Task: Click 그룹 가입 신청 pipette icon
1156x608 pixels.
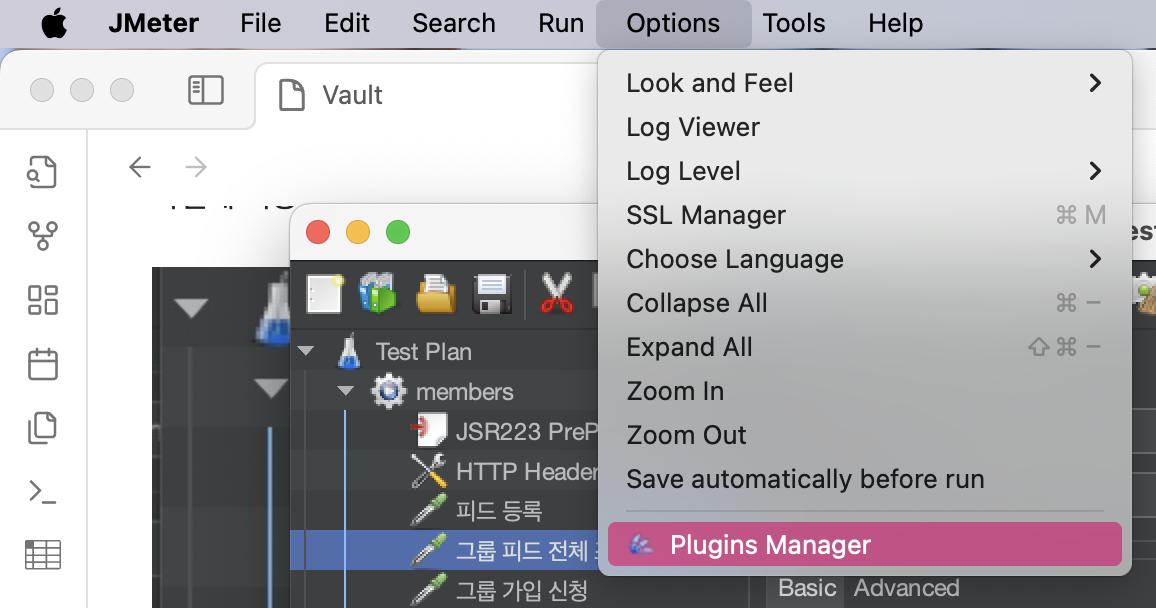Action: (x=429, y=590)
